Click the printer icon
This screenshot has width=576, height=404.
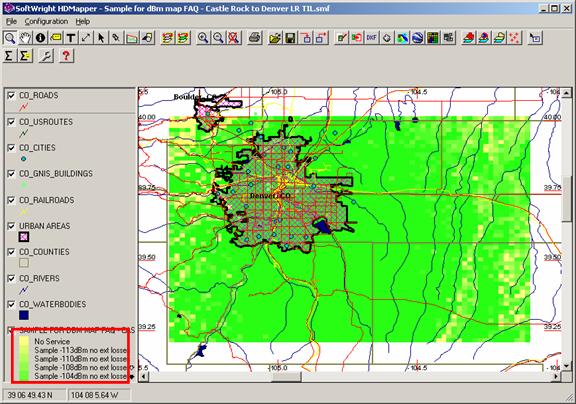pyautogui.click(x=255, y=38)
